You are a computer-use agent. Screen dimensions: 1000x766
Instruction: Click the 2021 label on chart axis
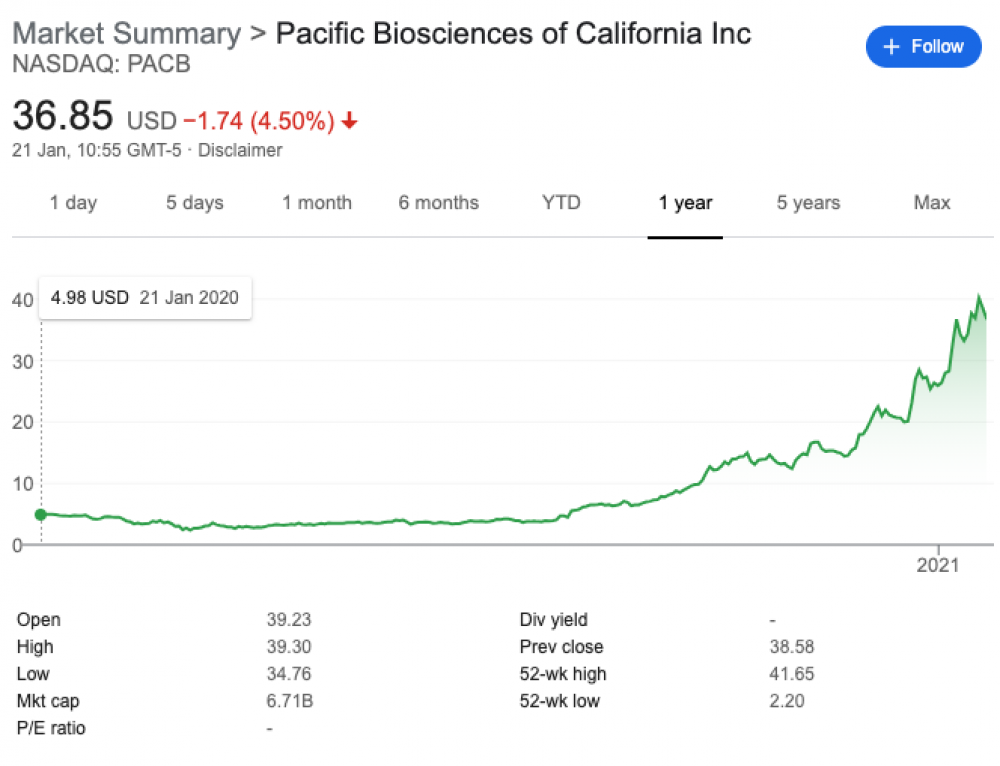click(x=939, y=565)
